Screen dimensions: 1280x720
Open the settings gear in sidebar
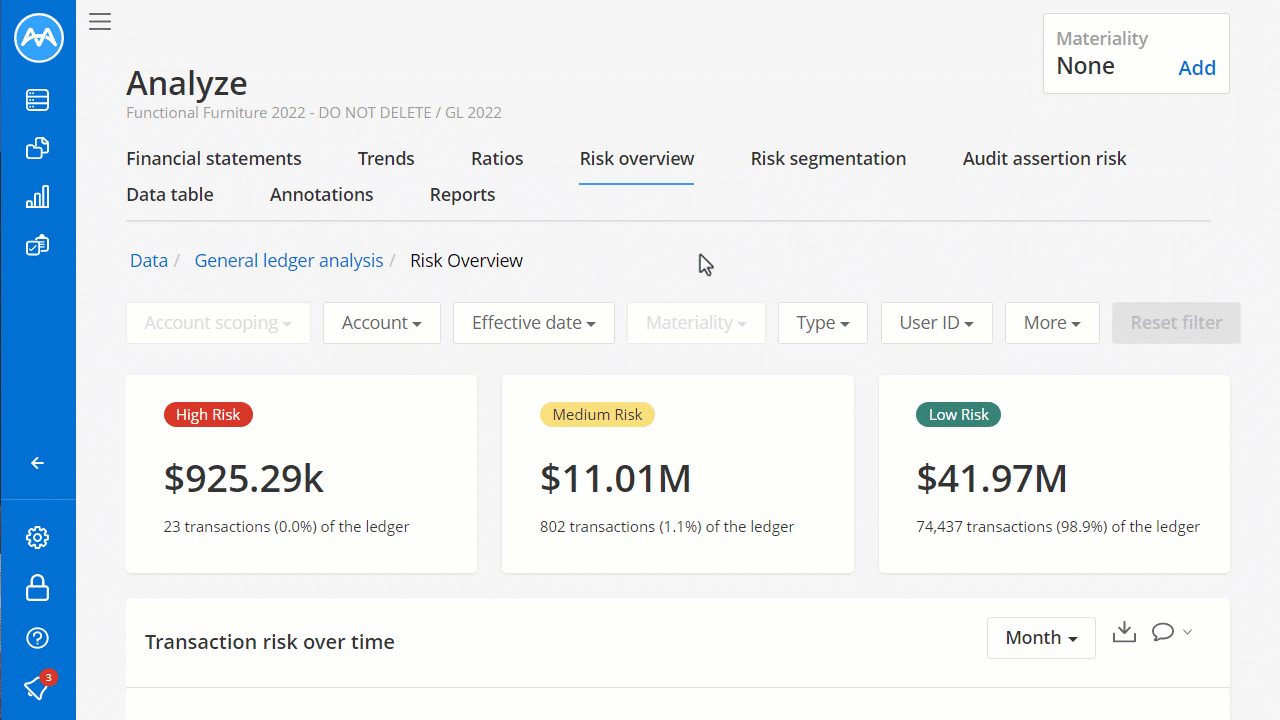click(x=38, y=538)
